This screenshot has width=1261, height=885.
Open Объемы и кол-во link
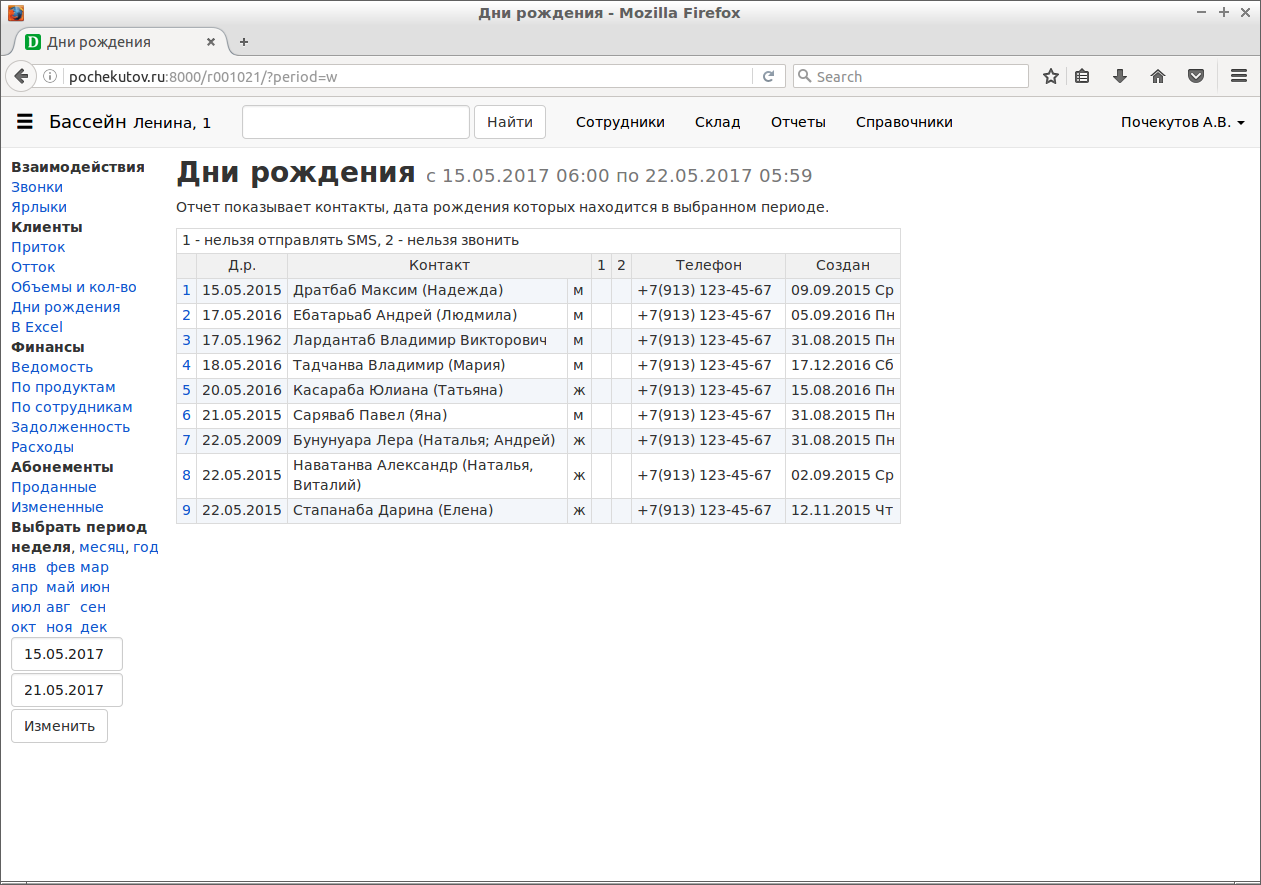(x=74, y=287)
